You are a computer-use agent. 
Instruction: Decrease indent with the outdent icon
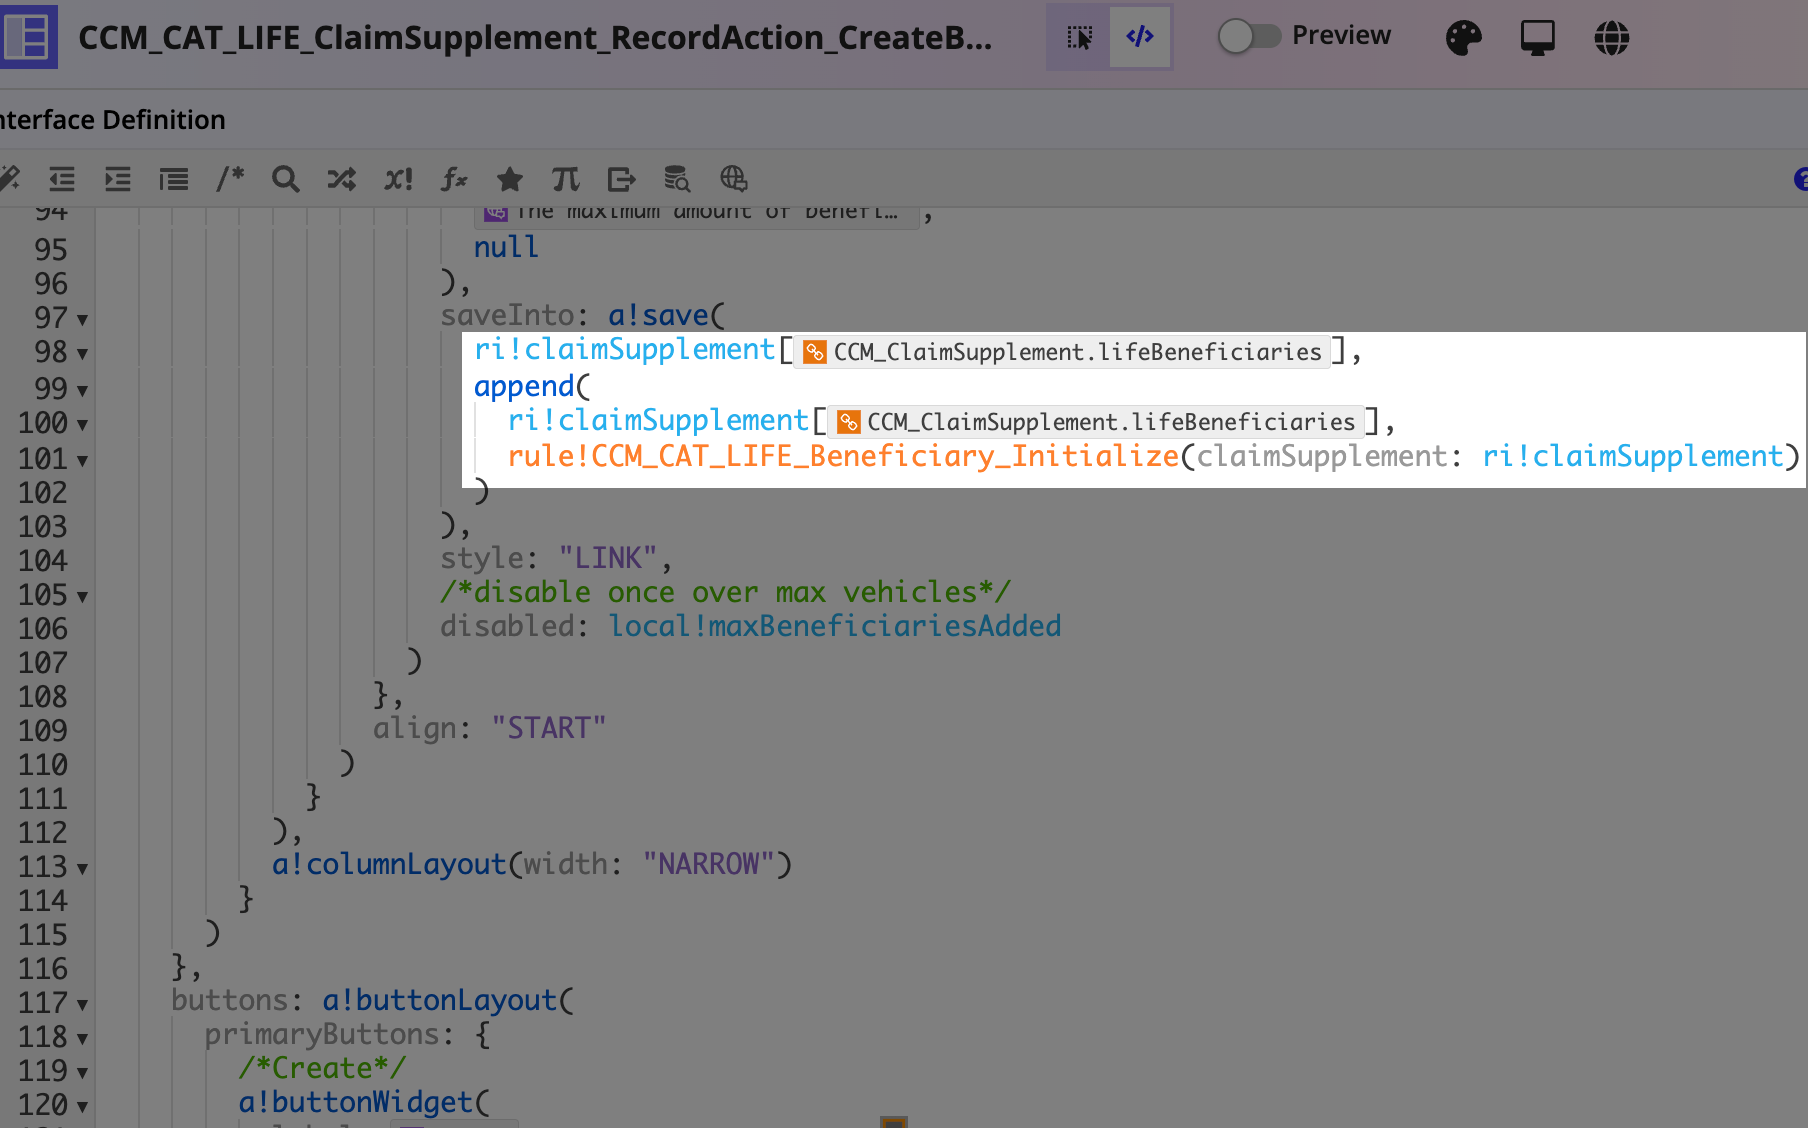(62, 179)
